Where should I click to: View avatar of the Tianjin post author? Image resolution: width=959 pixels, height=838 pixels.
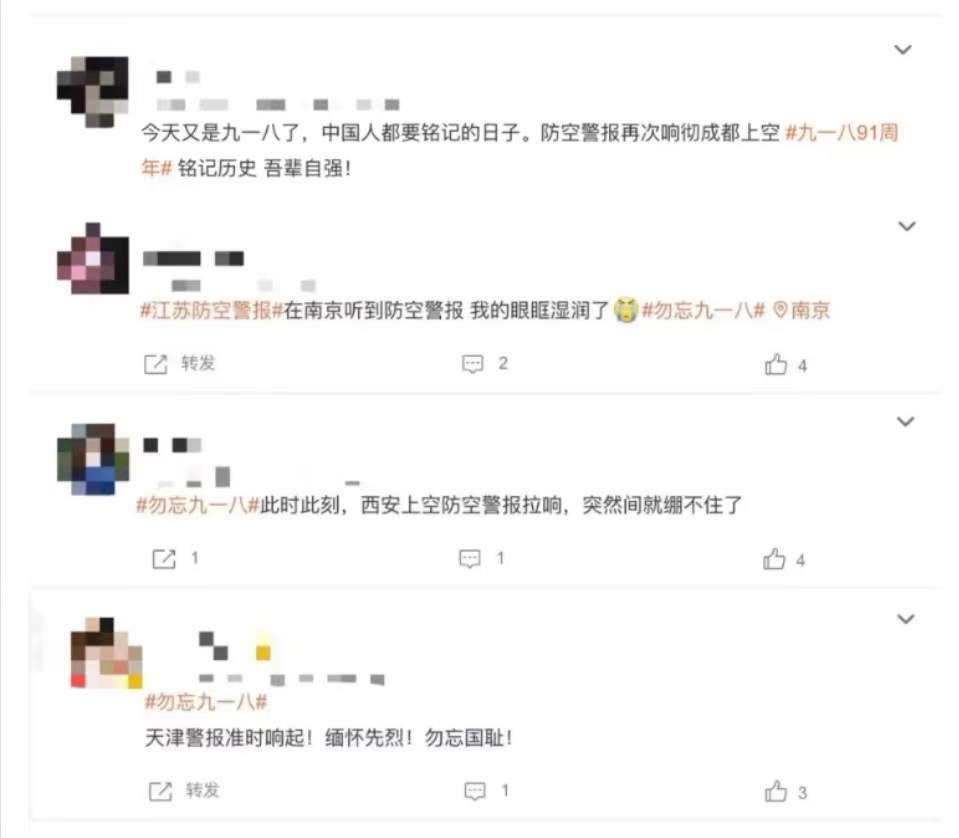(106, 653)
